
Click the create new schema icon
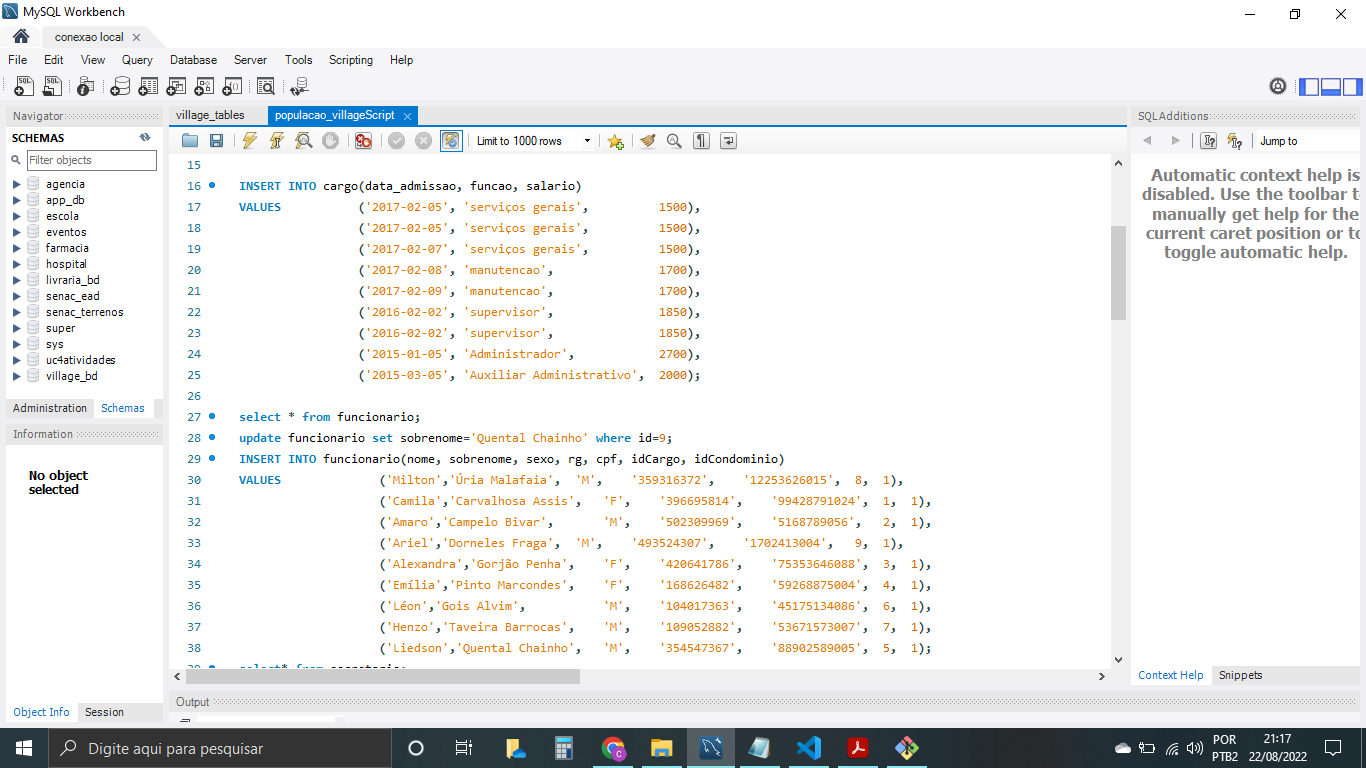[x=121, y=86]
